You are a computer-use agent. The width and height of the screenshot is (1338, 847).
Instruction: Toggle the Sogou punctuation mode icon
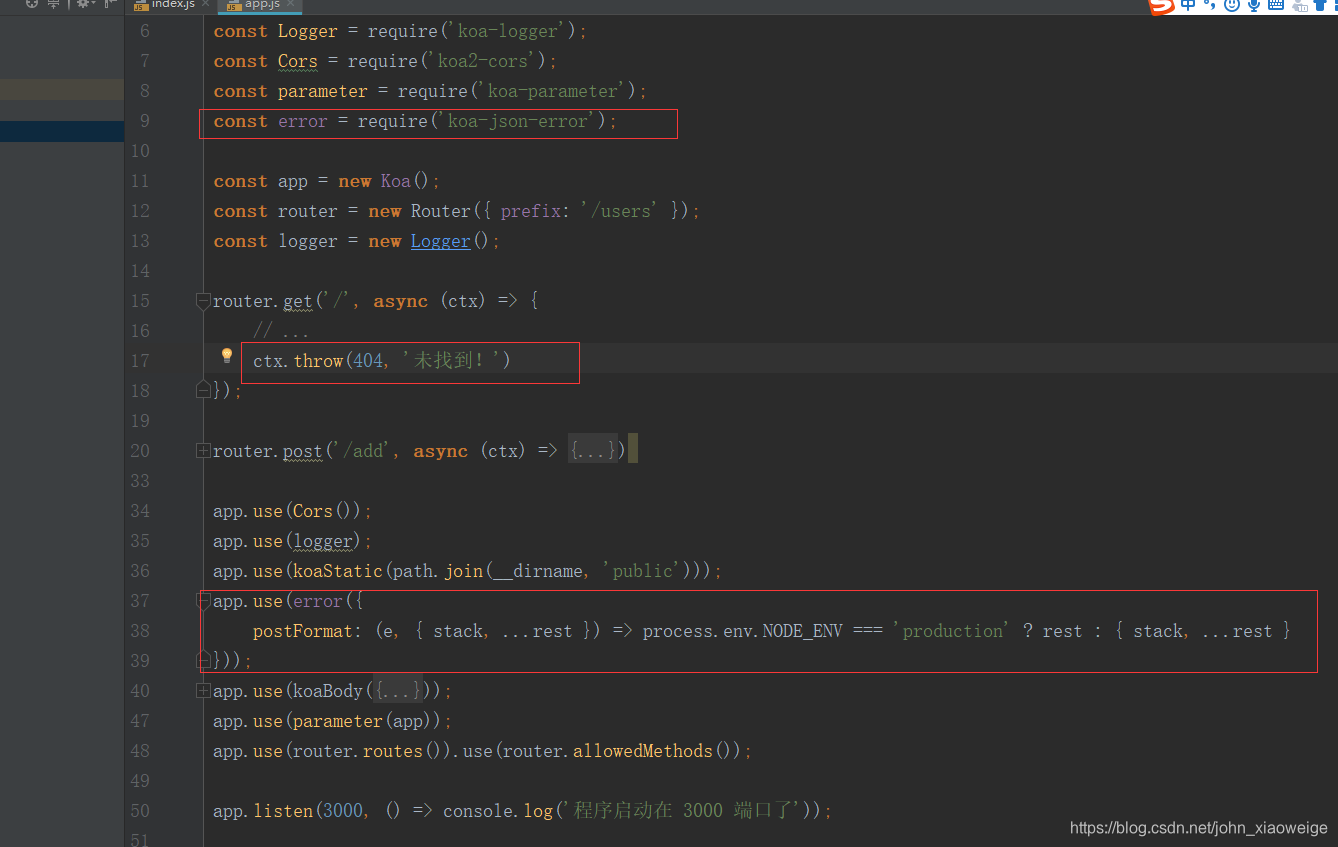(x=1210, y=5)
